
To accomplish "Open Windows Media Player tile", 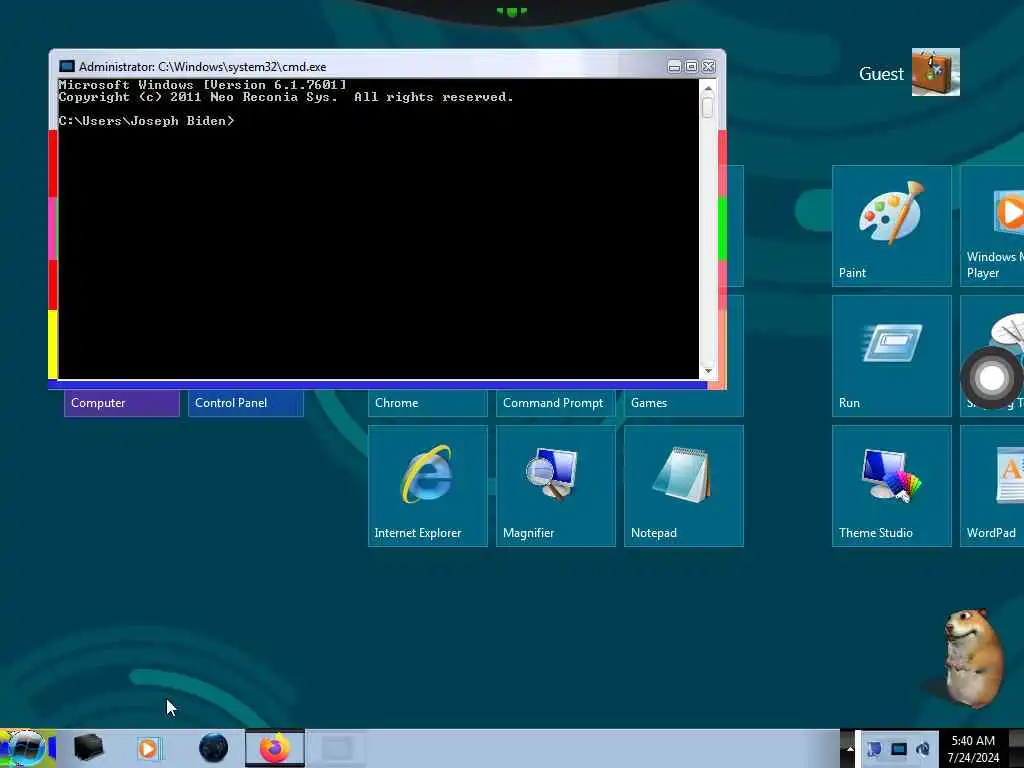I will point(992,226).
